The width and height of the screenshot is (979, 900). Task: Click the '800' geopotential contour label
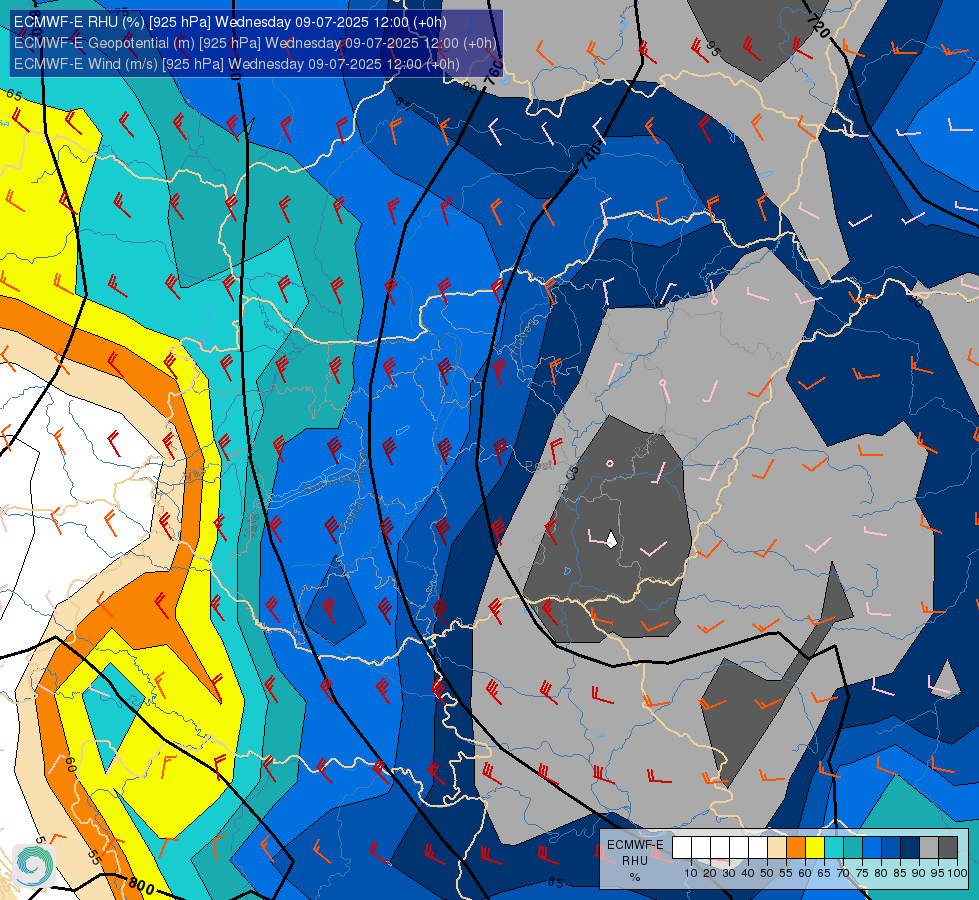point(142,885)
